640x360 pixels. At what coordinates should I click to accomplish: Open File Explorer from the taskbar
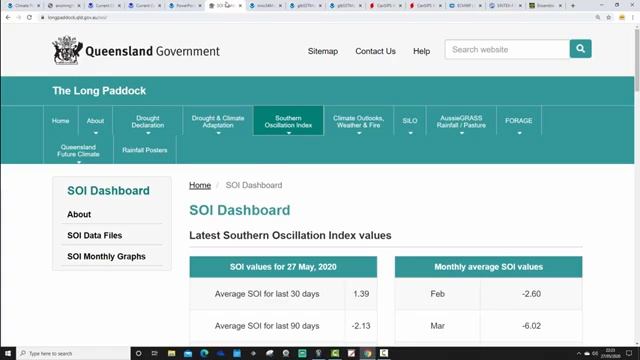[171, 353]
